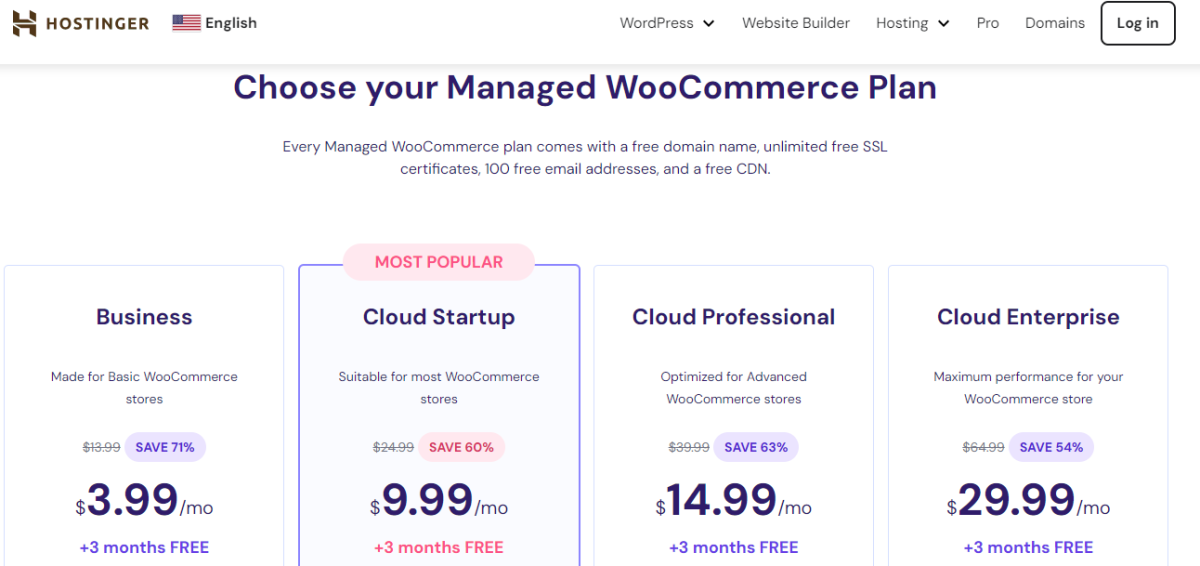
Task: Open the Pro page
Action: pyautogui.click(x=988, y=23)
